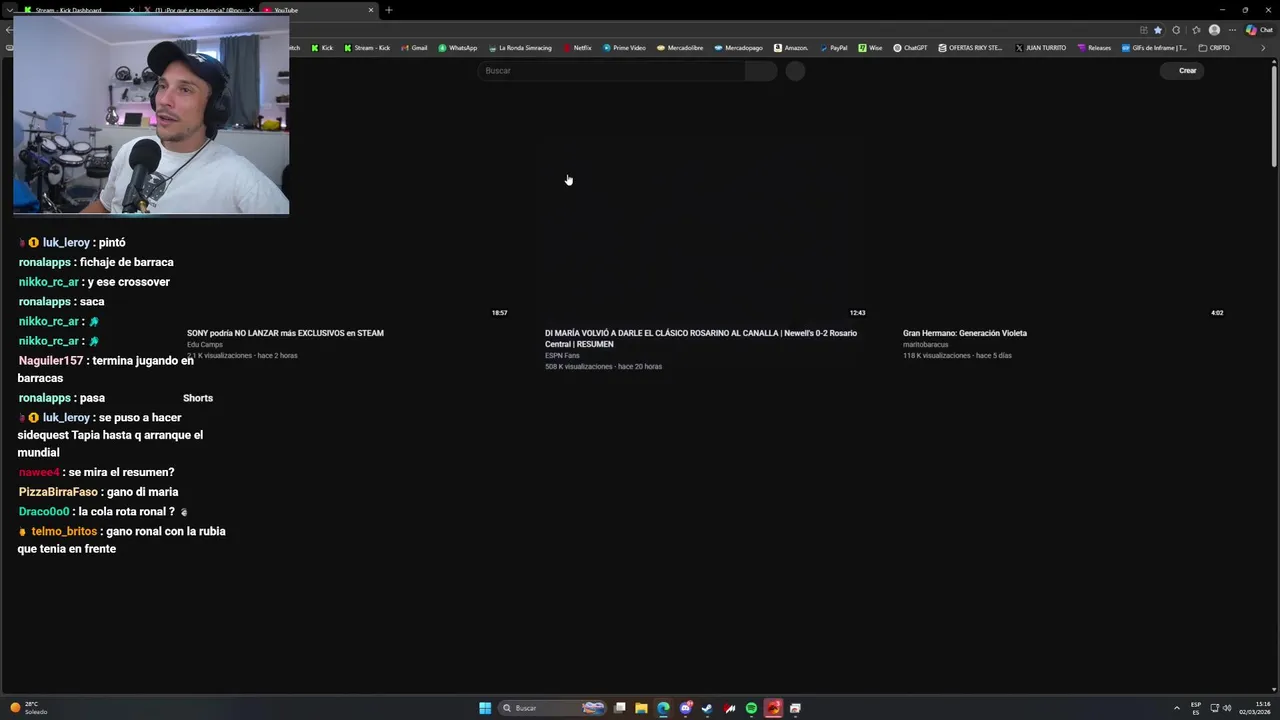The width and height of the screenshot is (1280, 720).
Task: Click chat message 'se mira el resumen?'
Action: coord(121,472)
